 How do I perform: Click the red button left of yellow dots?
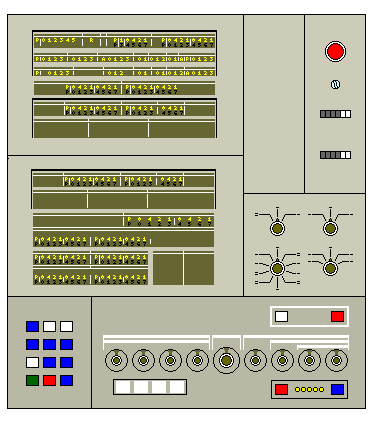[x=281, y=389]
